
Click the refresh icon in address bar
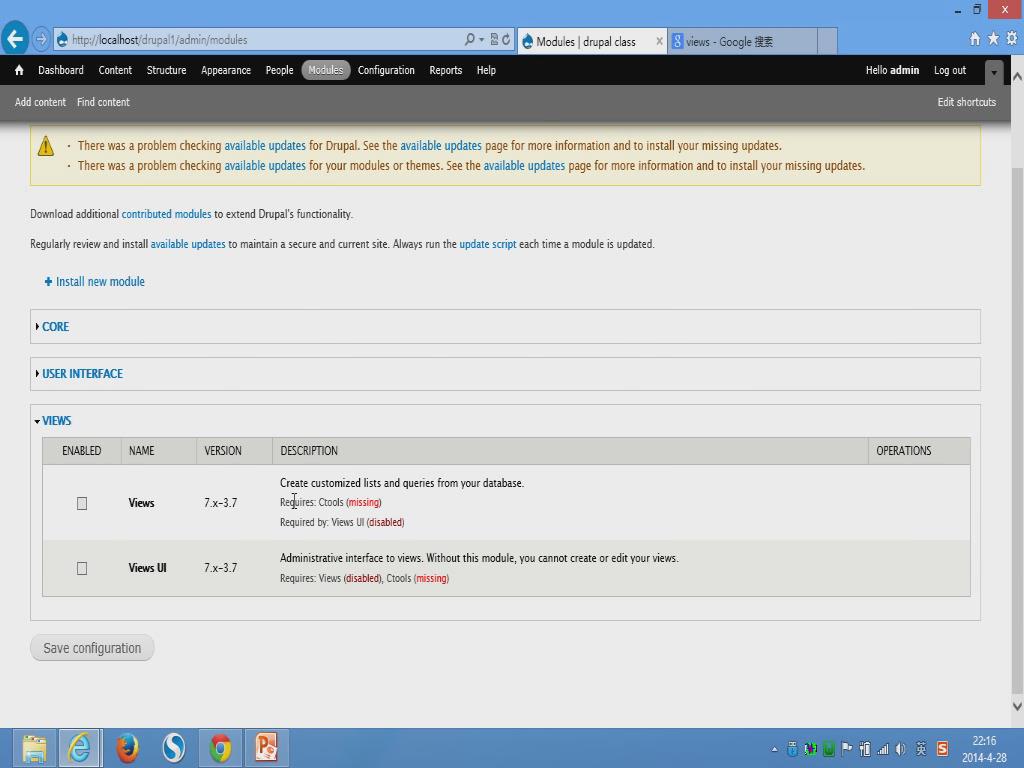[x=506, y=40]
